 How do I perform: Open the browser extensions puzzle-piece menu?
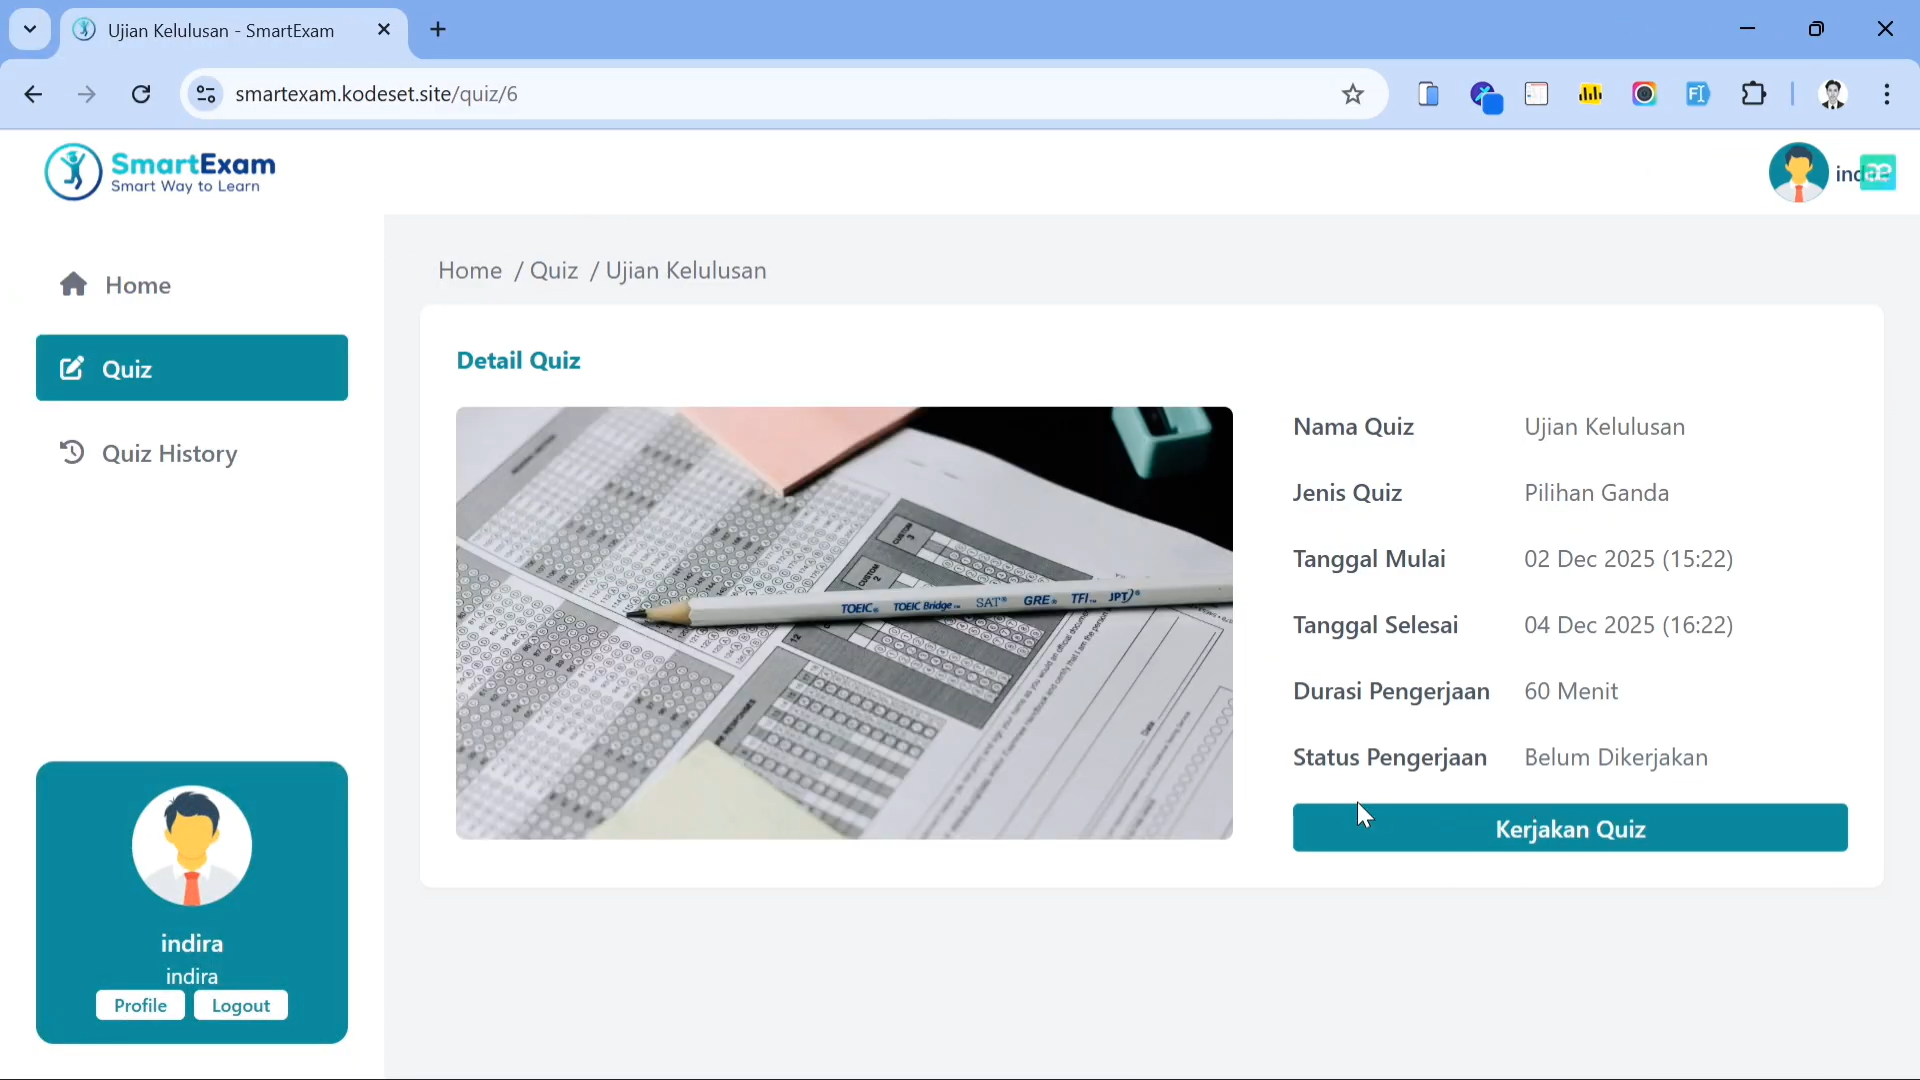click(x=1755, y=94)
